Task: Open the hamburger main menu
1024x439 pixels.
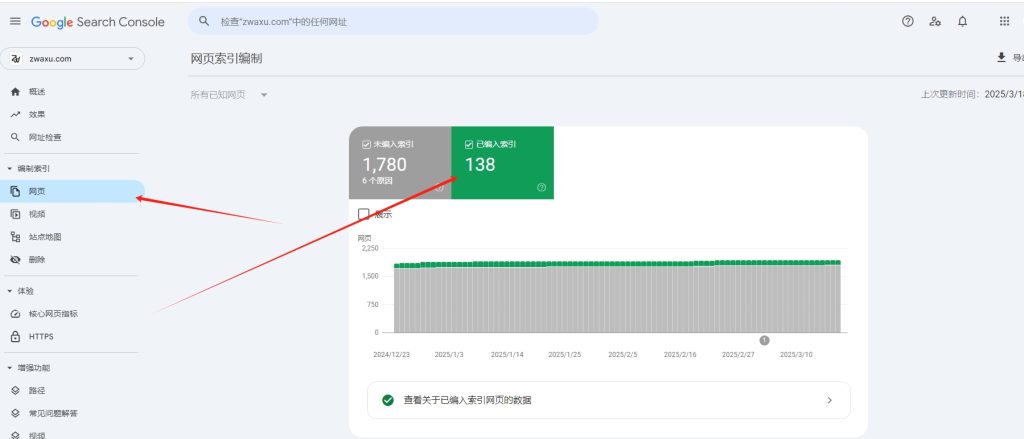Action: tap(15, 22)
